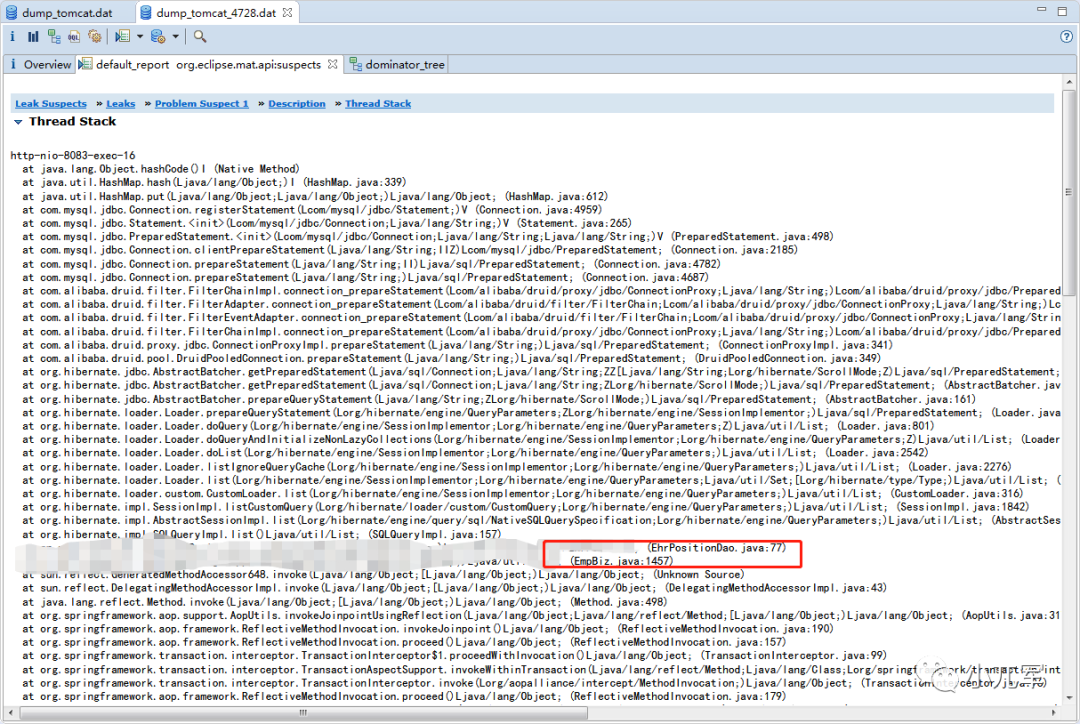
Task: Open the Histogram view
Action: tap(33, 36)
